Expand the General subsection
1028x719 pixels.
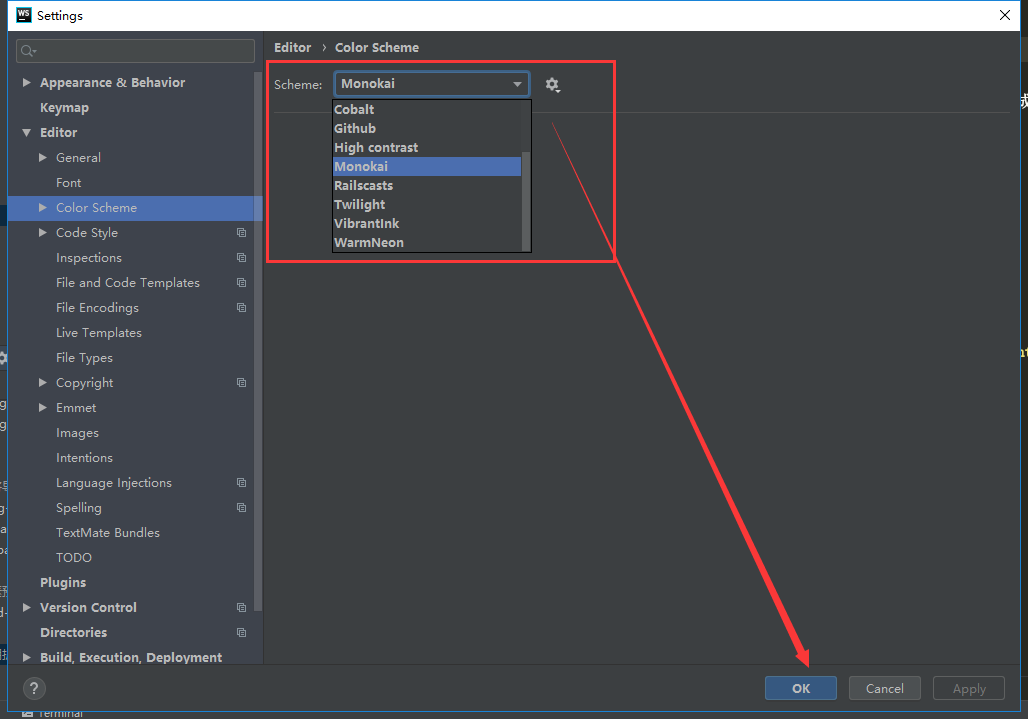click(x=43, y=157)
